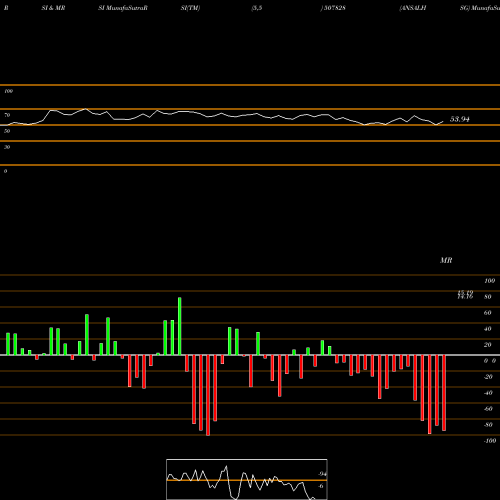Select the 'SI & MR' header text

click(53, 8)
